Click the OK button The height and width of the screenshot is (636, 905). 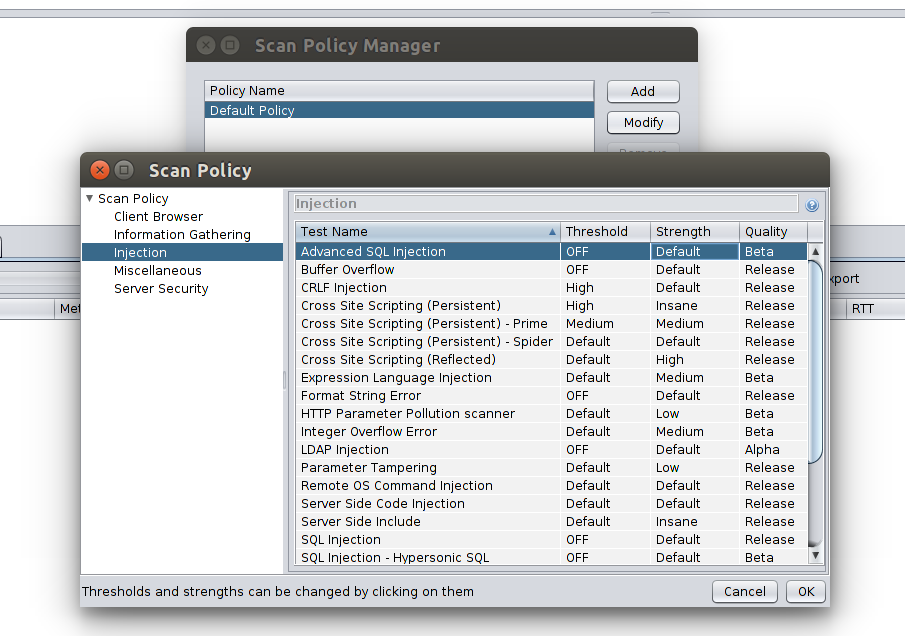pos(806,592)
